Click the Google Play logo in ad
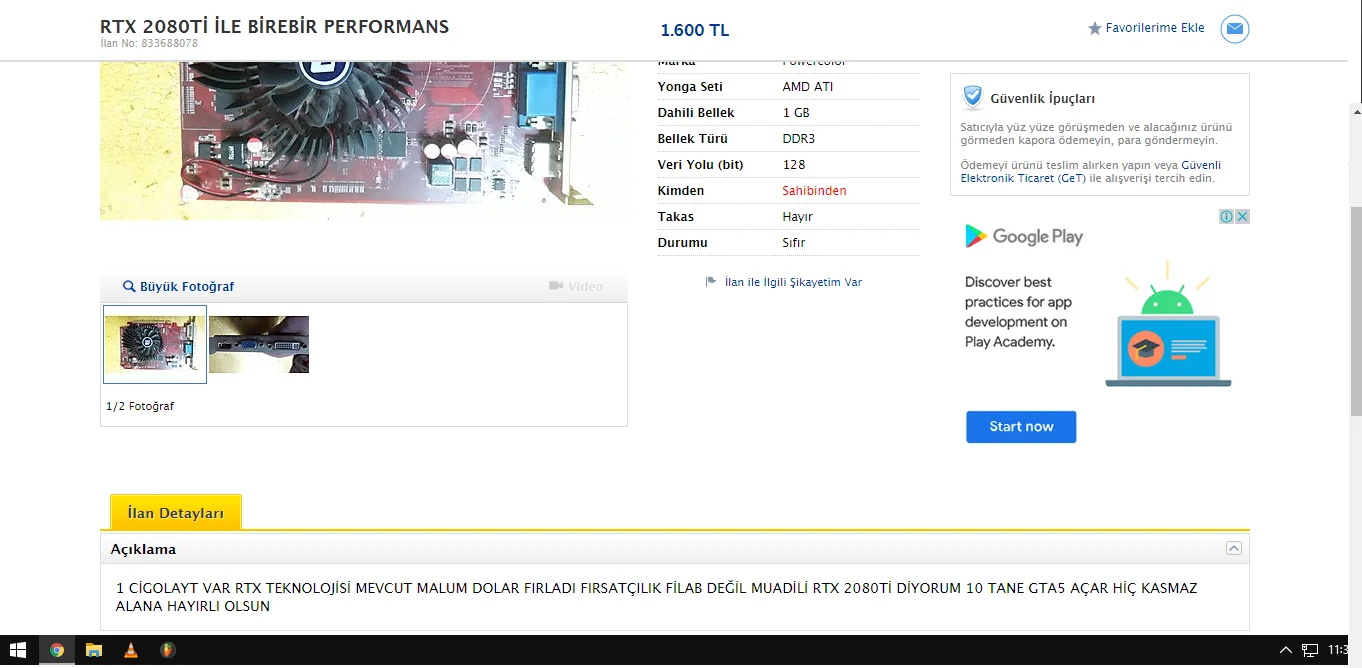The height and width of the screenshot is (668, 1362). (x=1023, y=236)
